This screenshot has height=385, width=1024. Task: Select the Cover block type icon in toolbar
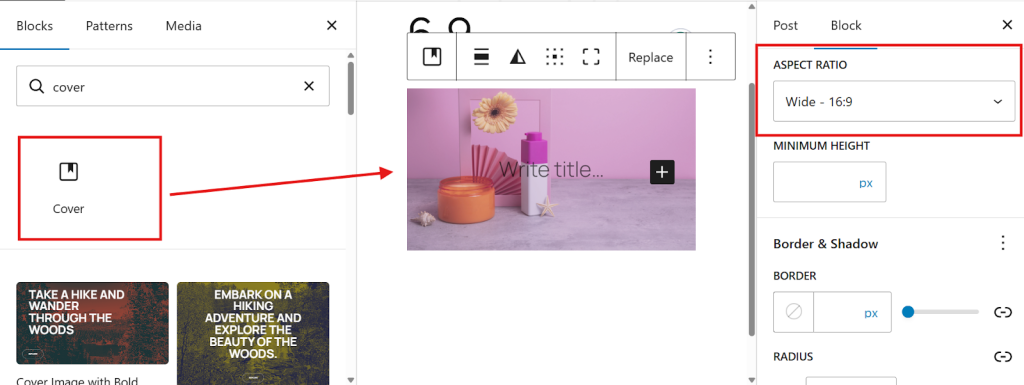pyautogui.click(x=432, y=57)
